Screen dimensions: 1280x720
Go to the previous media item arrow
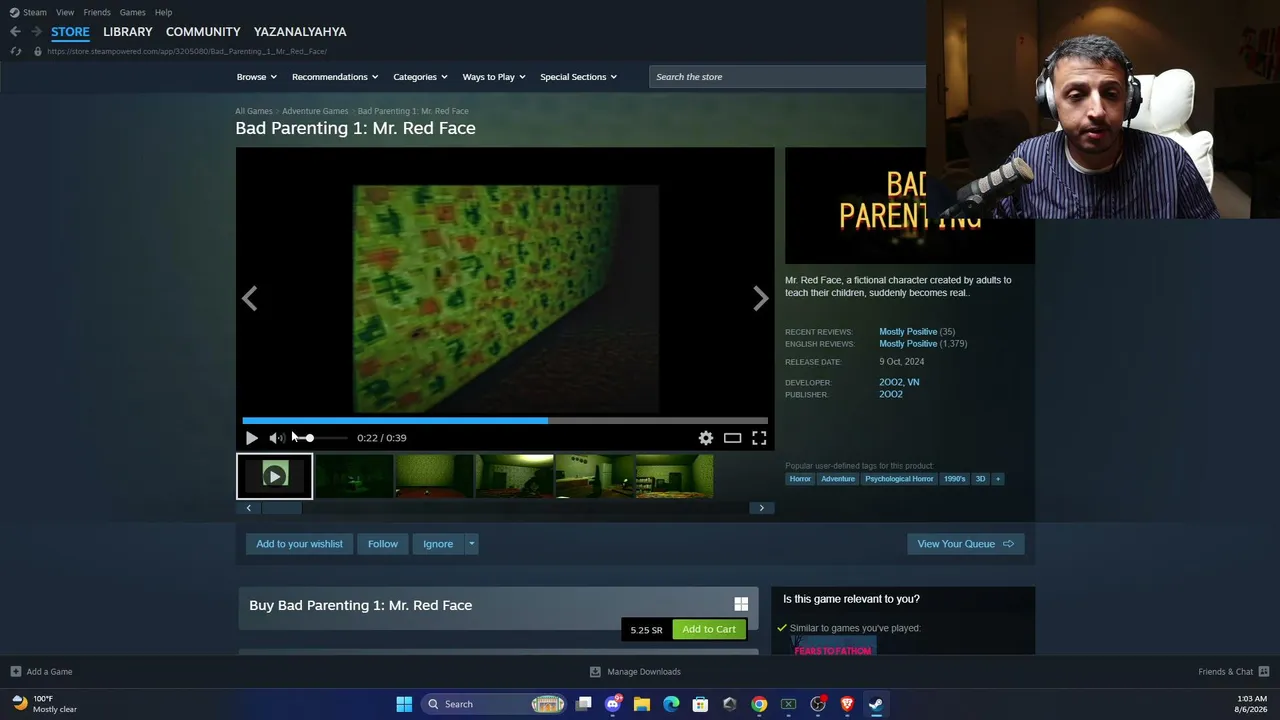pos(250,298)
